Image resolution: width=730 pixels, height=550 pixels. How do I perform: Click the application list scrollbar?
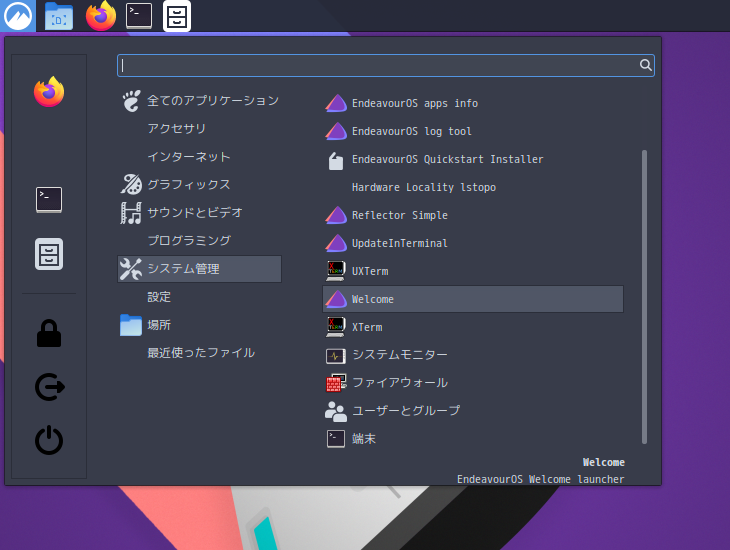[x=644, y=297]
